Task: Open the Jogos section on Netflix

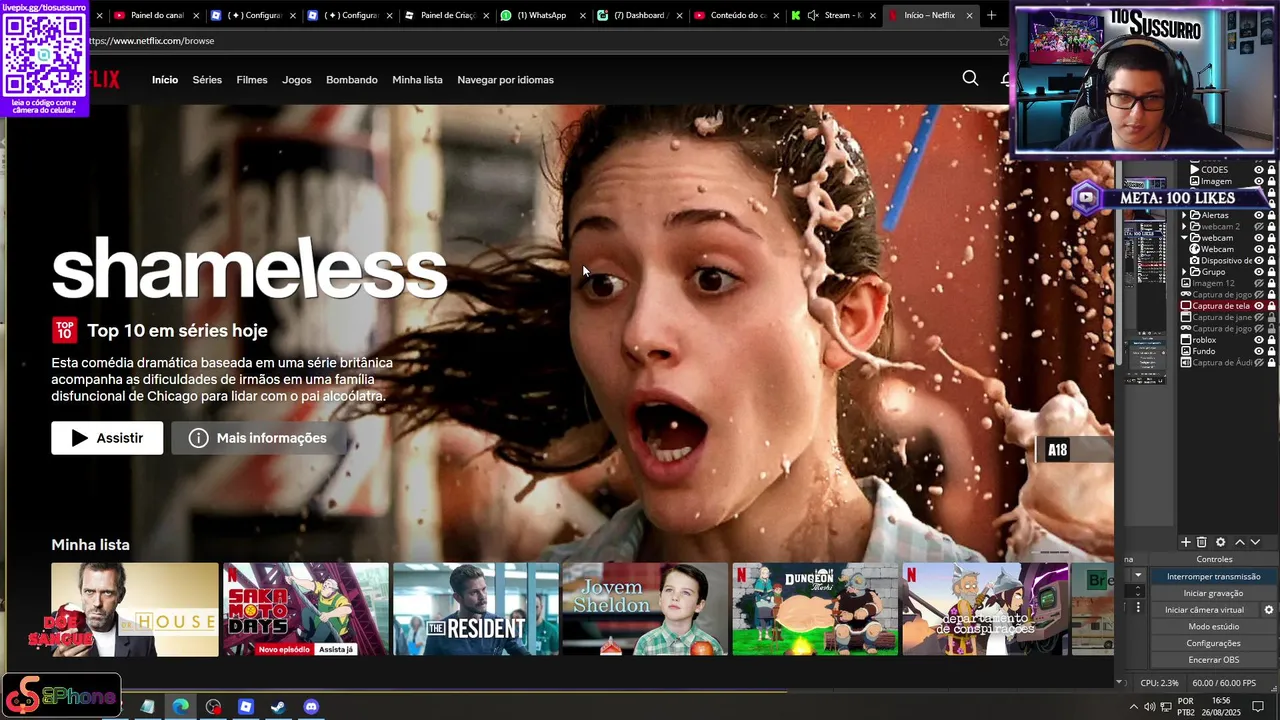Action: point(297,80)
